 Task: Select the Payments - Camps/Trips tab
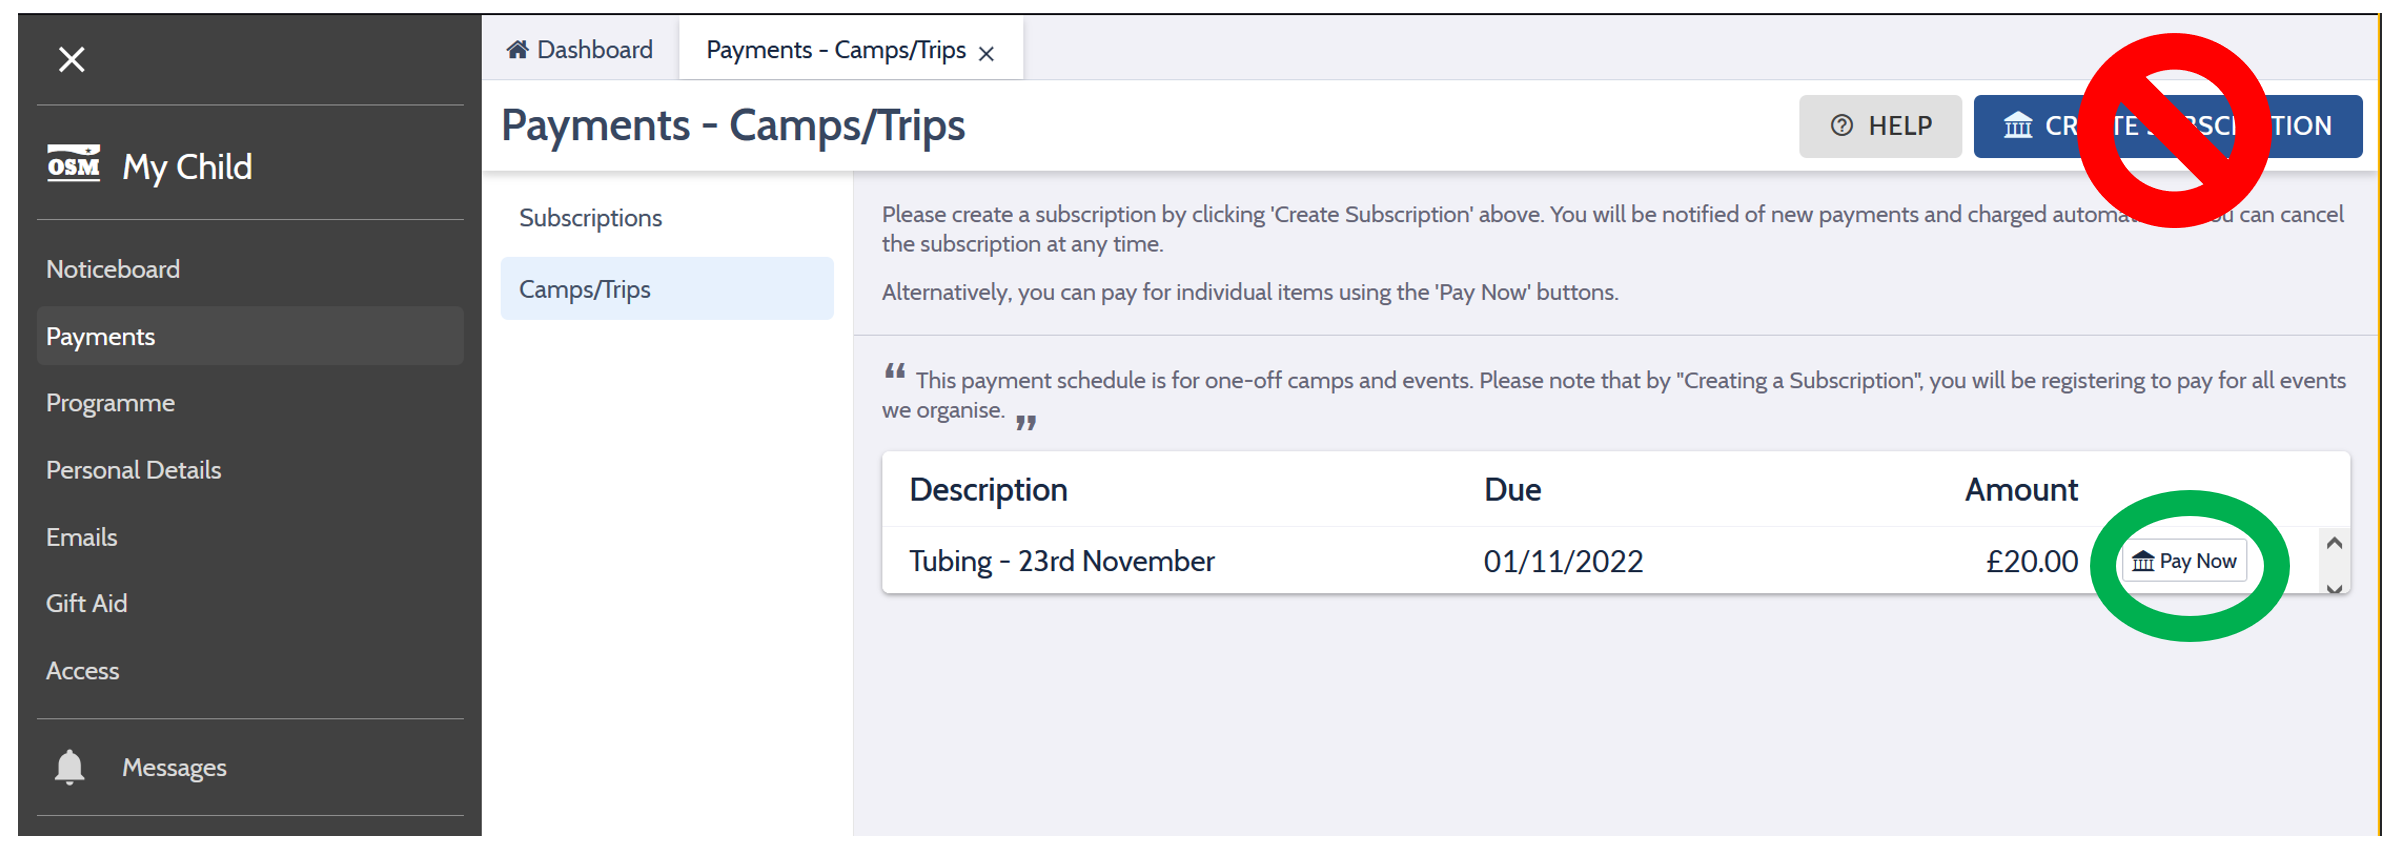click(x=835, y=50)
